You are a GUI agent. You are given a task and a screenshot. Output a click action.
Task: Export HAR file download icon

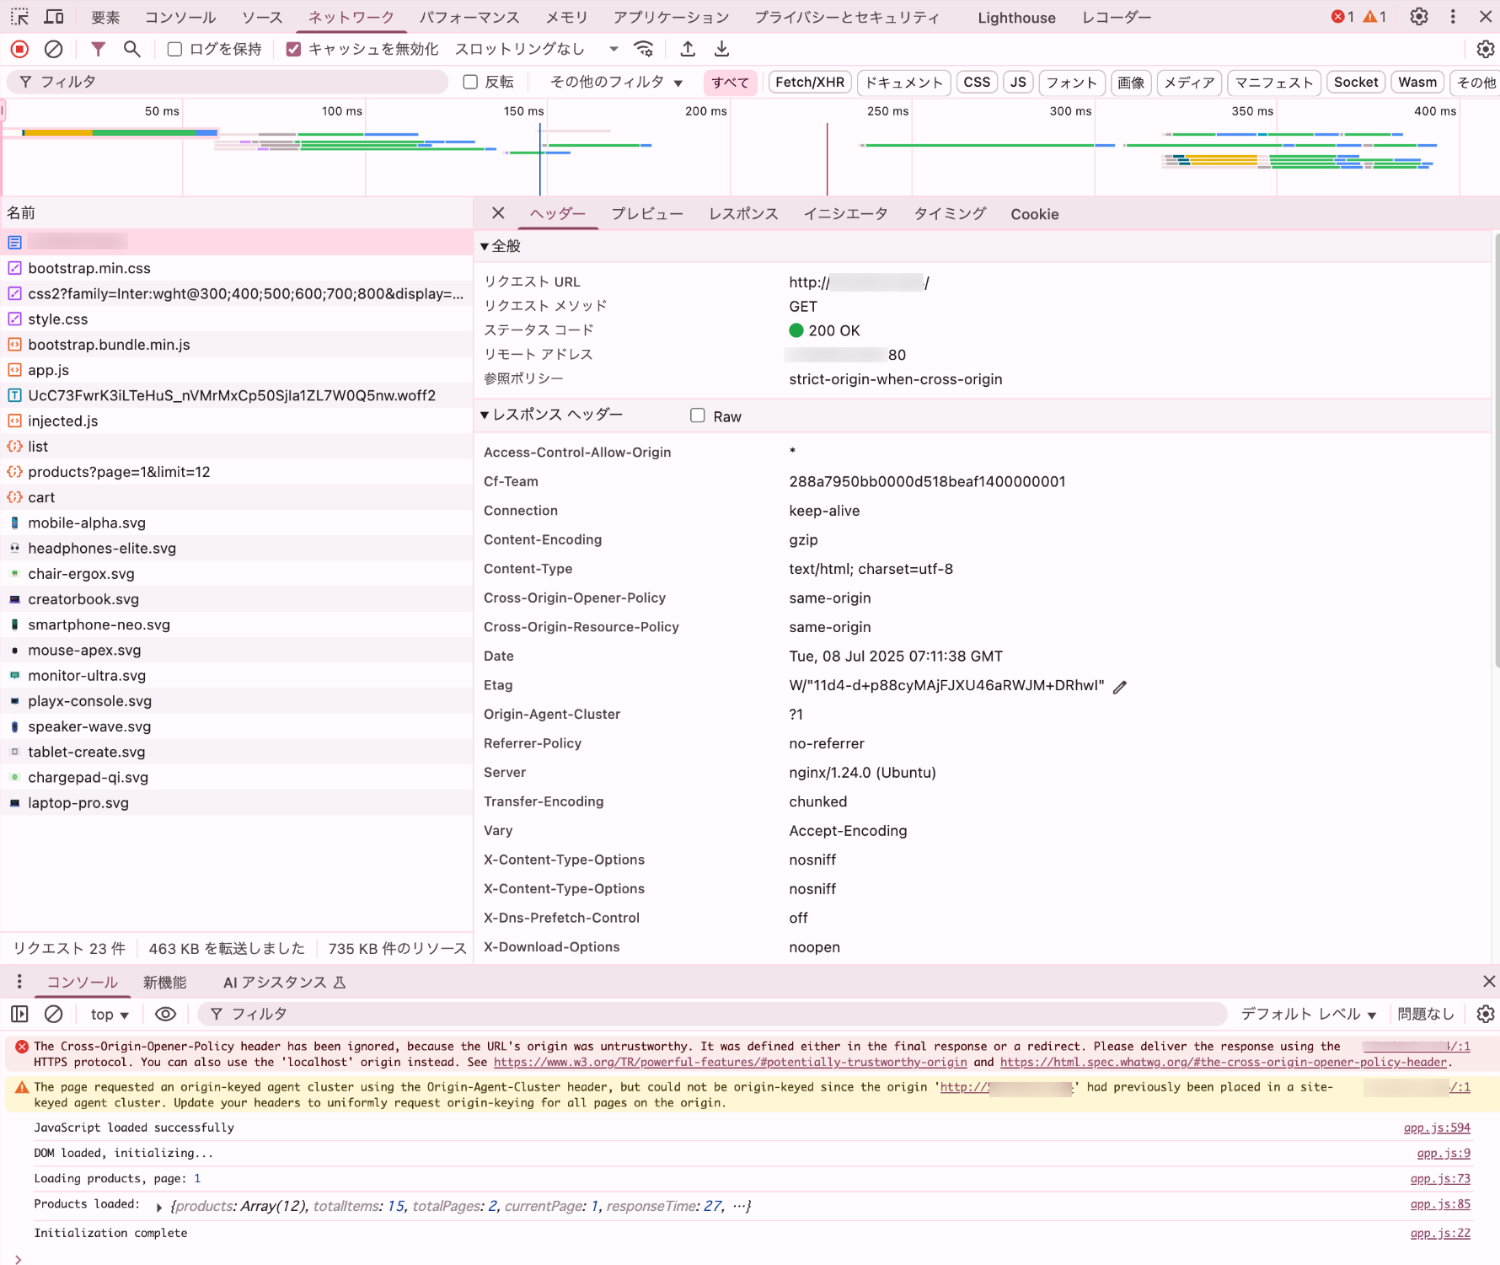pos(722,49)
